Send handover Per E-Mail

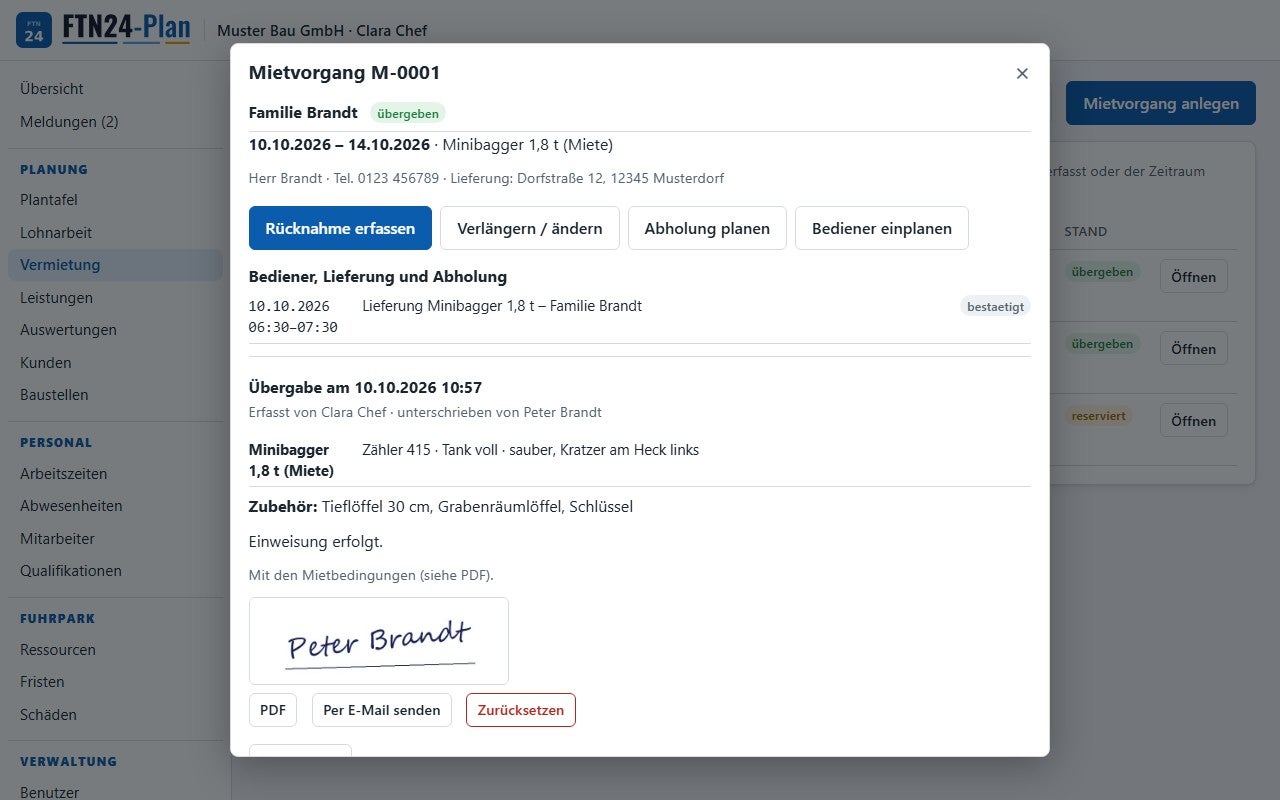[x=382, y=710]
